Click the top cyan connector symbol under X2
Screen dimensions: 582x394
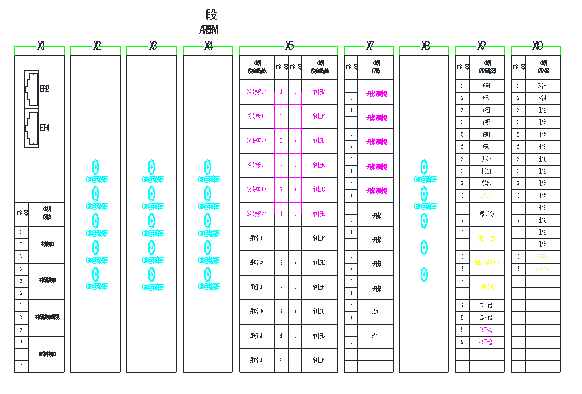(x=95, y=167)
